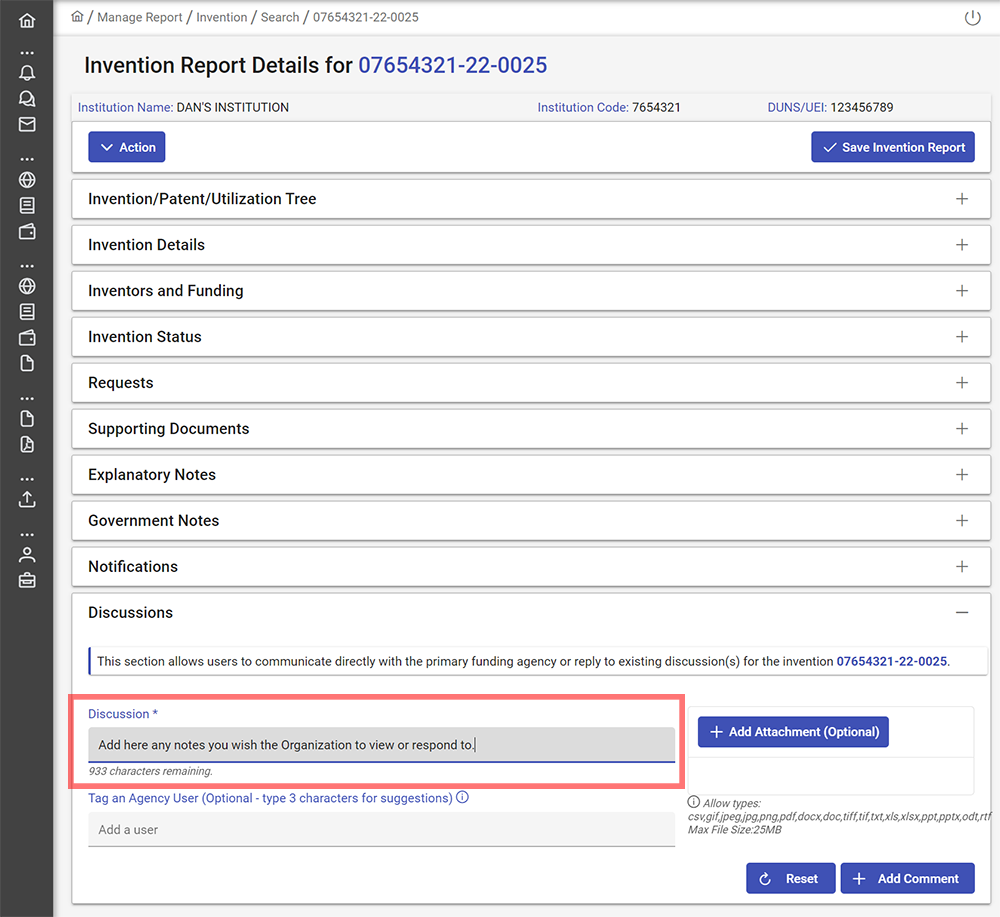Open the Action dropdown button
This screenshot has height=917, width=1000.
click(127, 147)
